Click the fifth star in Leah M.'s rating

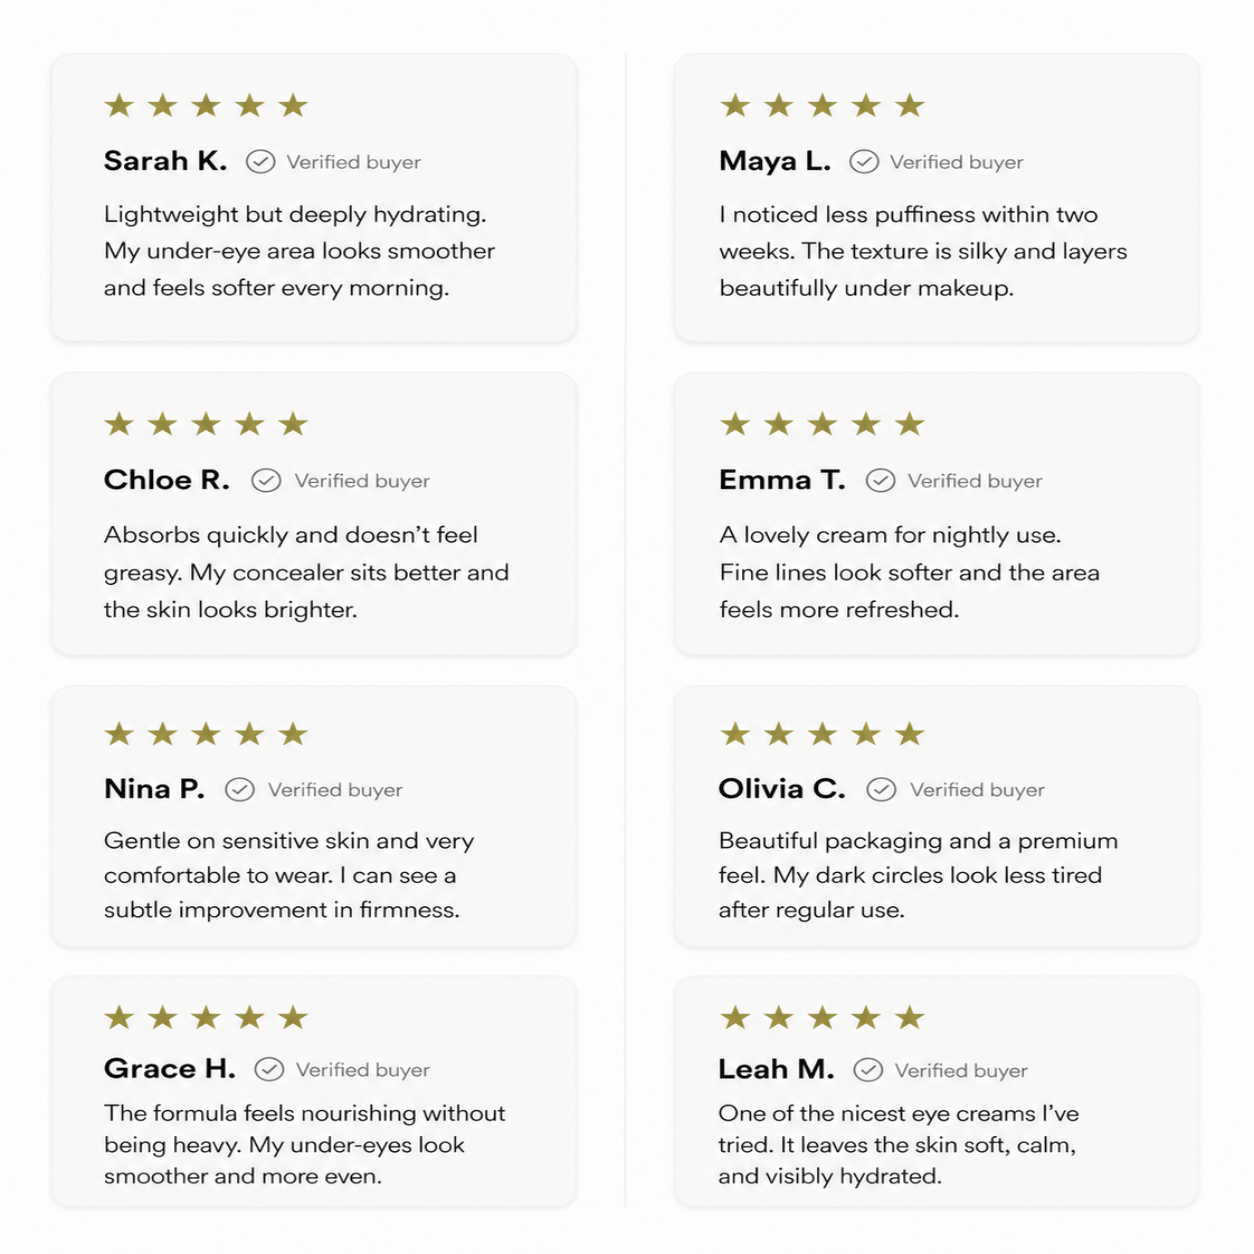pos(910,1018)
